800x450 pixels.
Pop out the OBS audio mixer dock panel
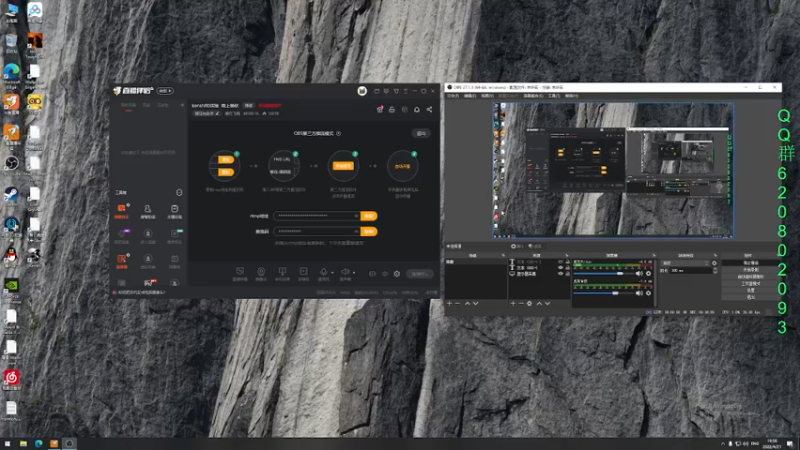pos(654,255)
